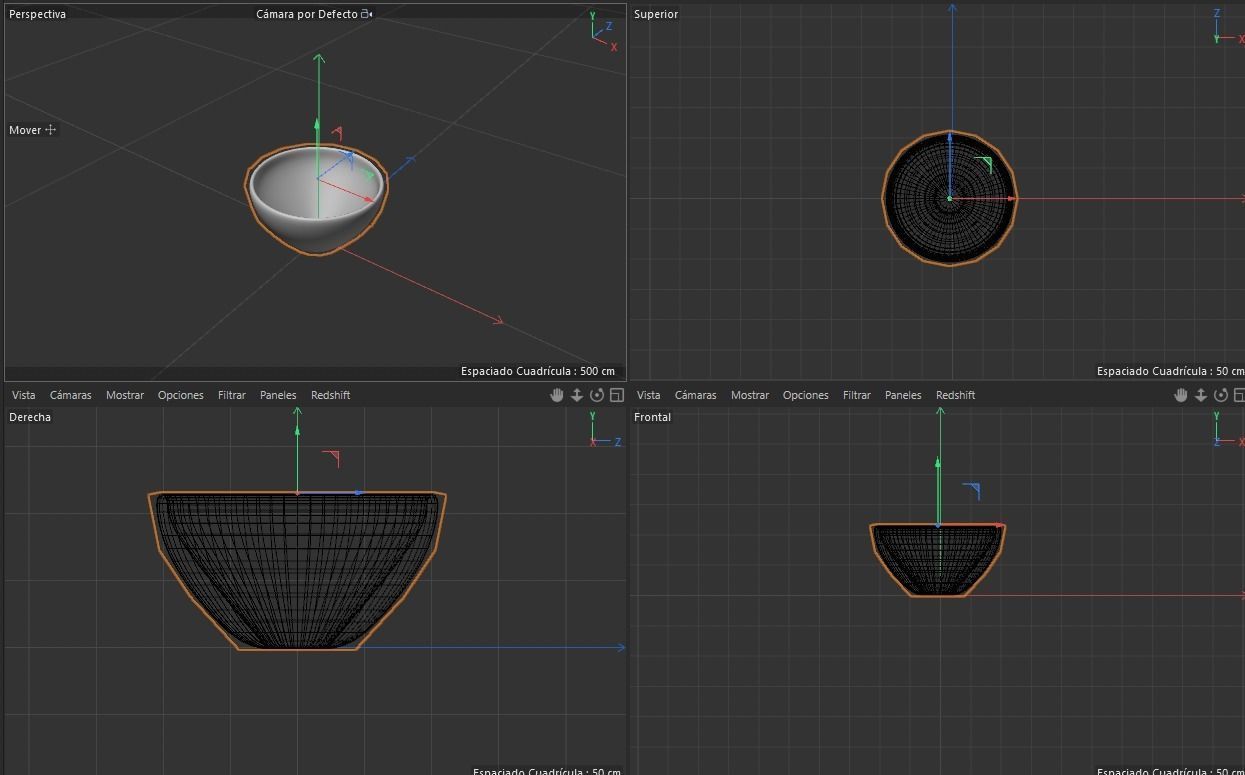Click the XYZ orientation gizmo in the Perspectiva view
Image resolution: width=1245 pixels, height=775 pixels.
[x=603, y=31]
